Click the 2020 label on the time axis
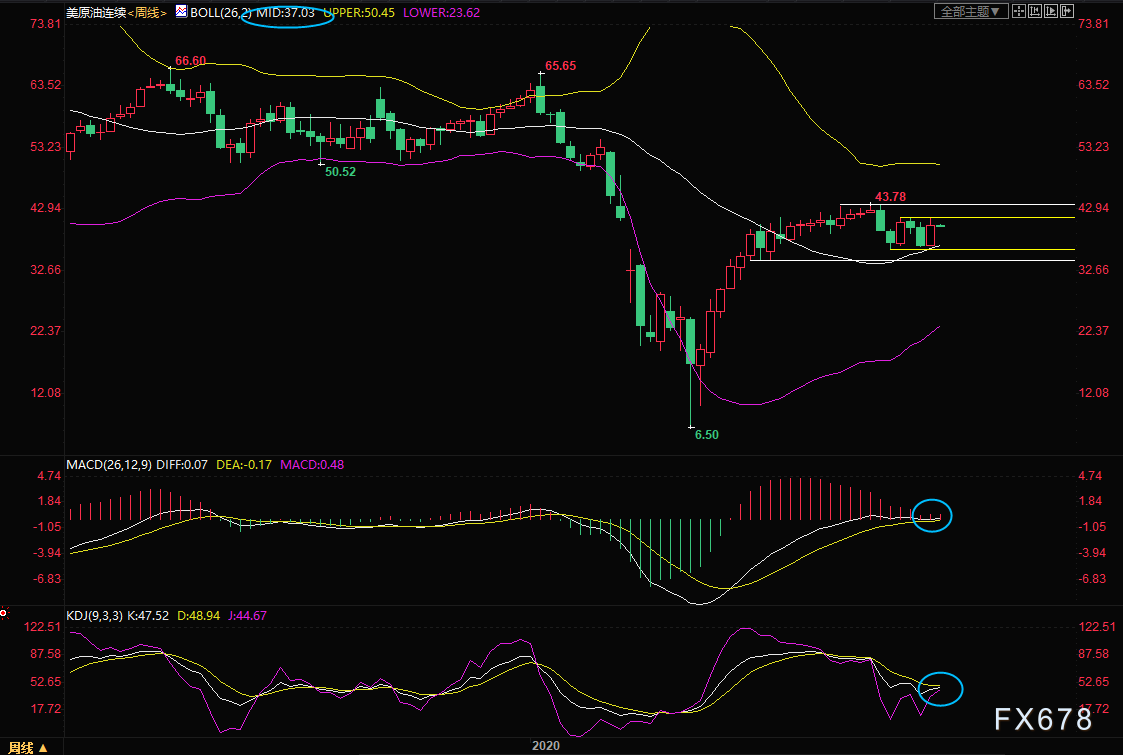The image size is (1123, 755). pos(546,746)
